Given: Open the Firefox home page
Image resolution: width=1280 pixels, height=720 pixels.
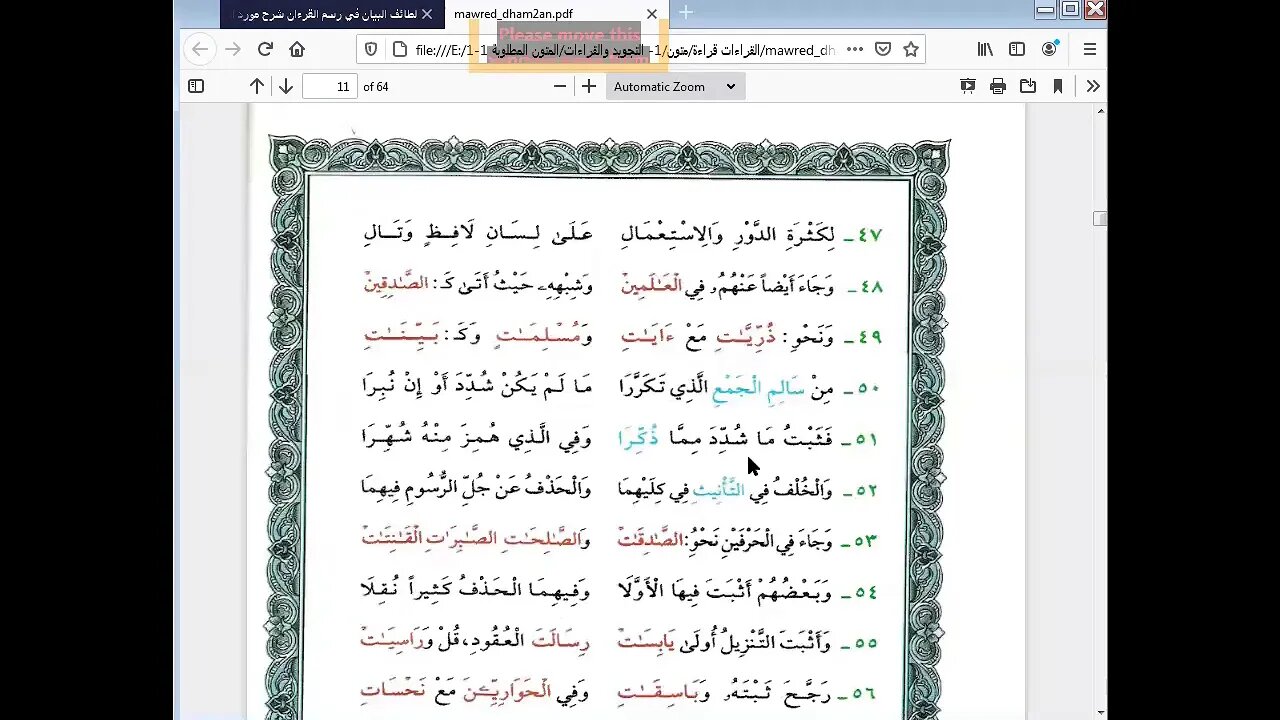Looking at the screenshot, I should tap(297, 49).
